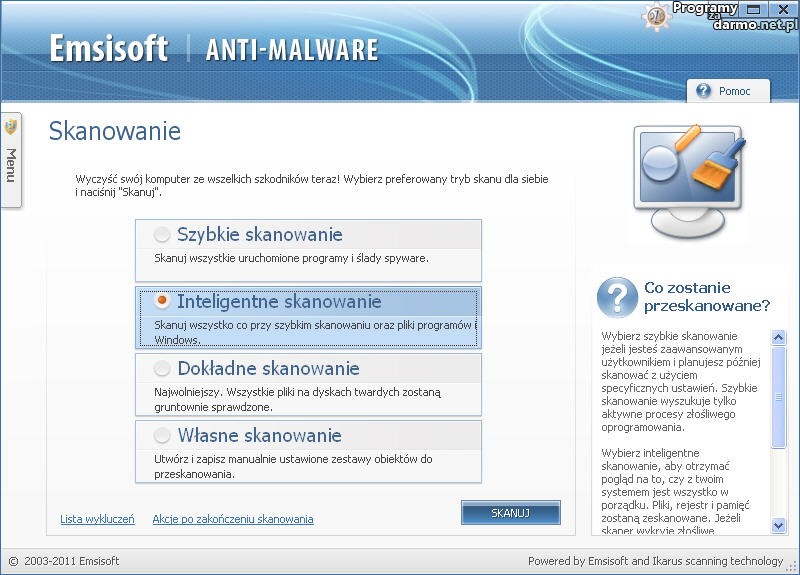800x575 pixels.
Task: Open the Lista wykluczeń link
Action: click(97, 519)
